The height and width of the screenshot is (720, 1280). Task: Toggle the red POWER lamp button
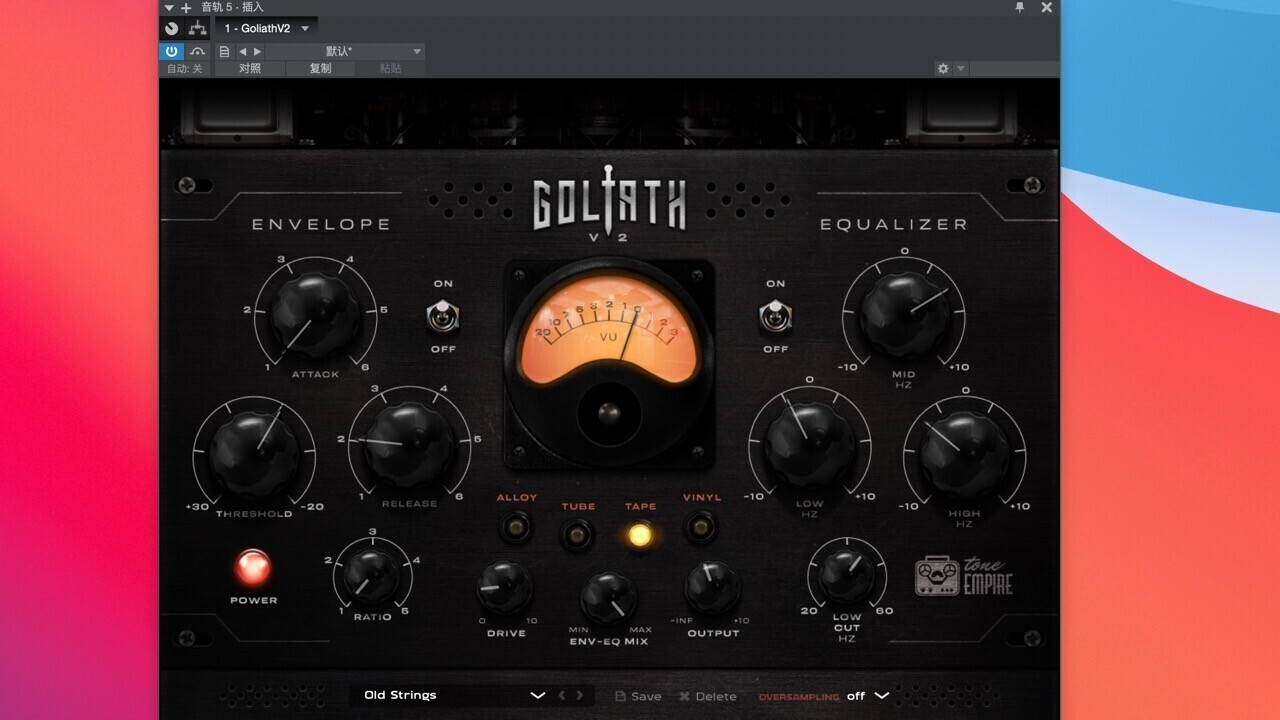[253, 567]
